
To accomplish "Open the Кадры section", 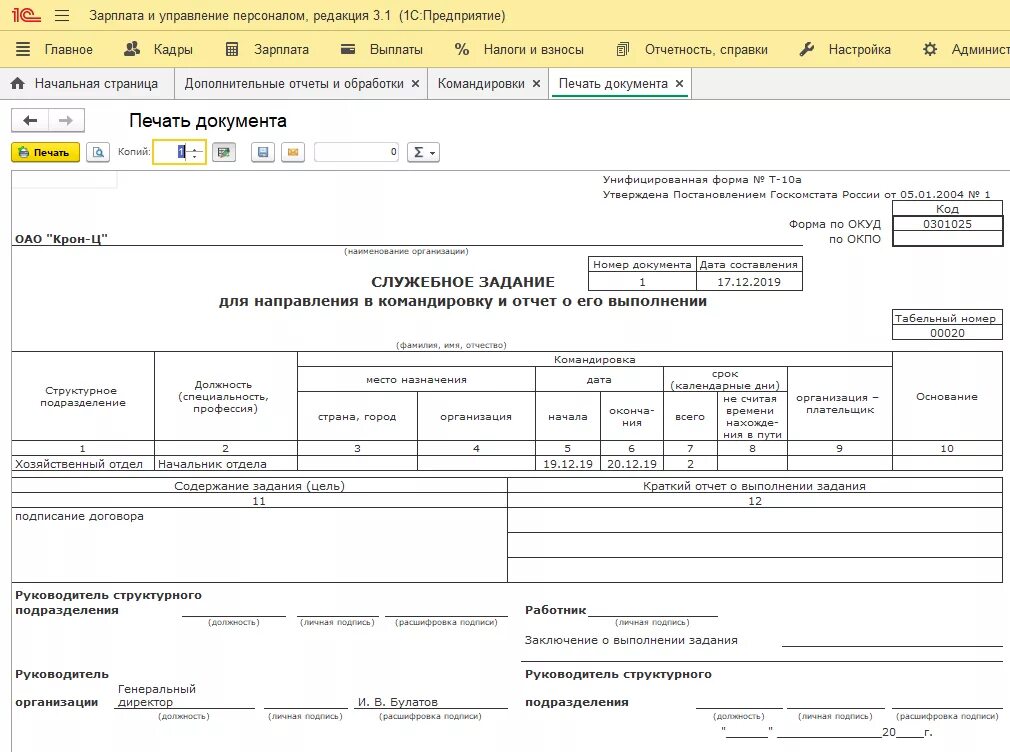I will click(158, 49).
